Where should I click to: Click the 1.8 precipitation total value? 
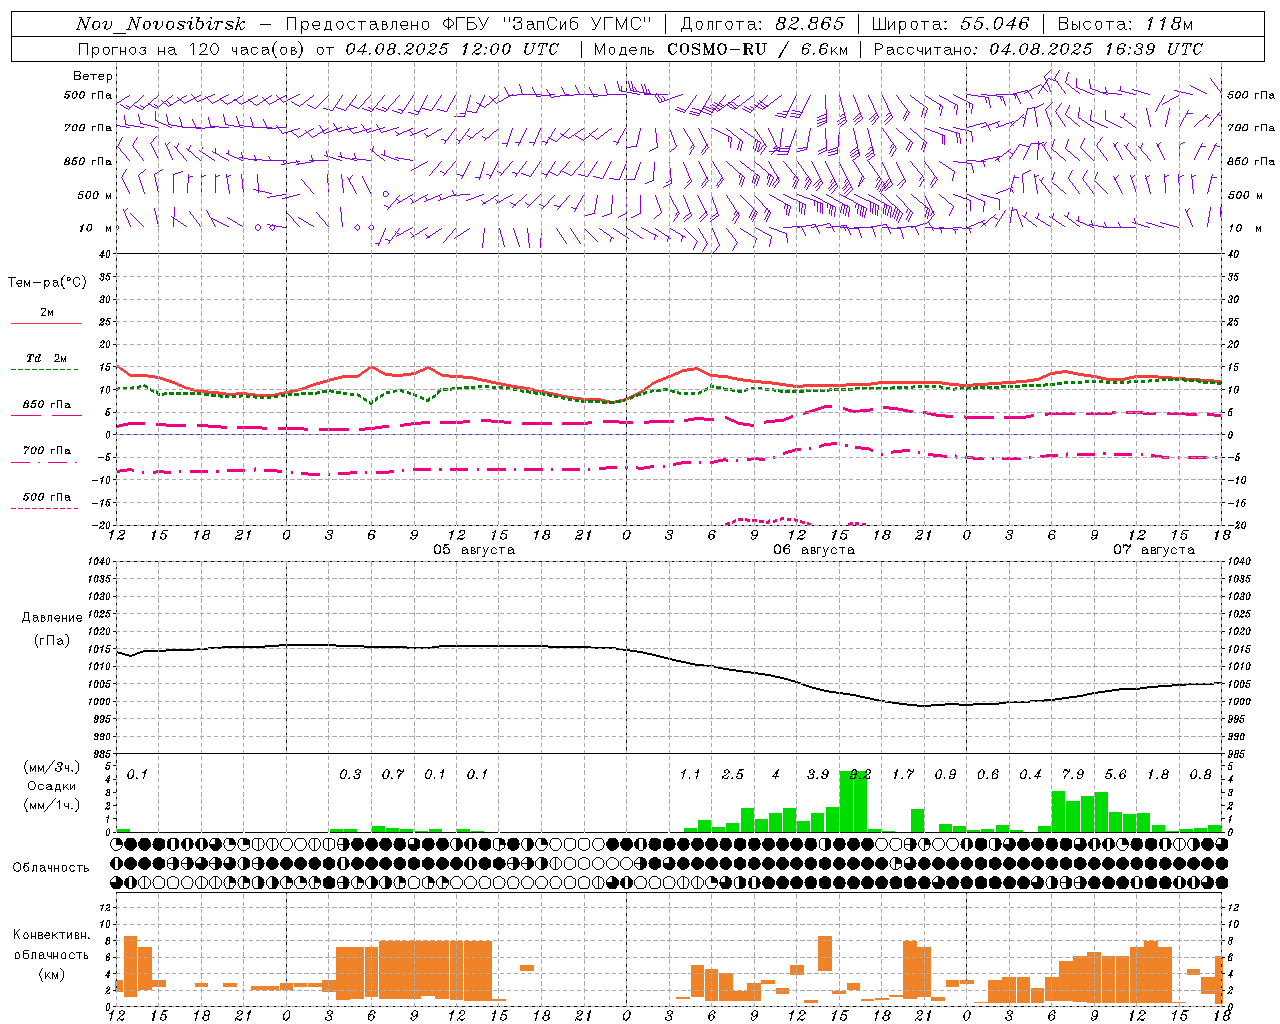coord(1158,775)
